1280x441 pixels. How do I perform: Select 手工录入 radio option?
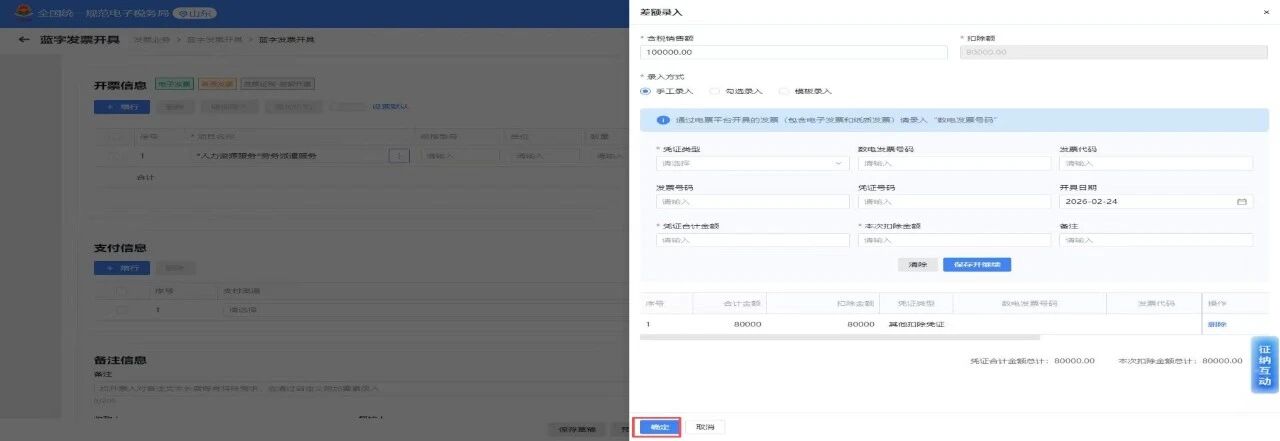(x=646, y=91)
